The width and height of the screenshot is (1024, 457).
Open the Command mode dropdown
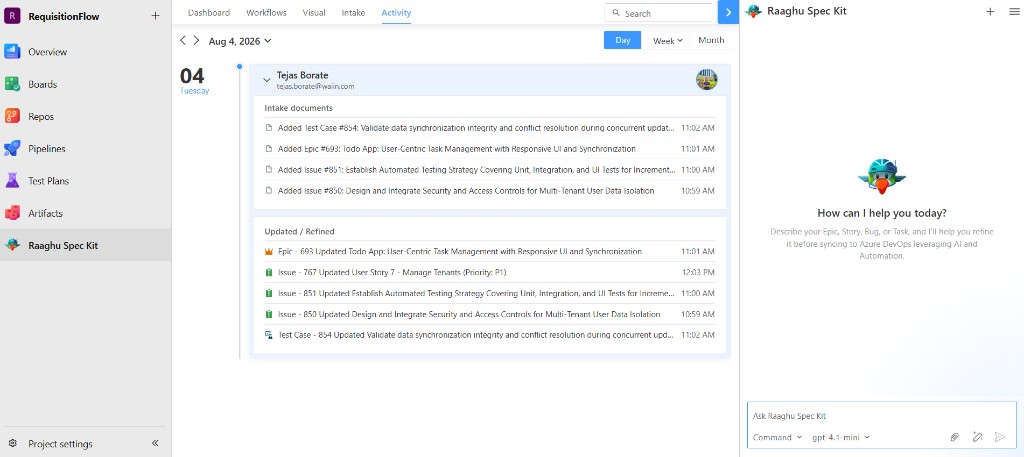pyautogui.click(x=777, y=437)
